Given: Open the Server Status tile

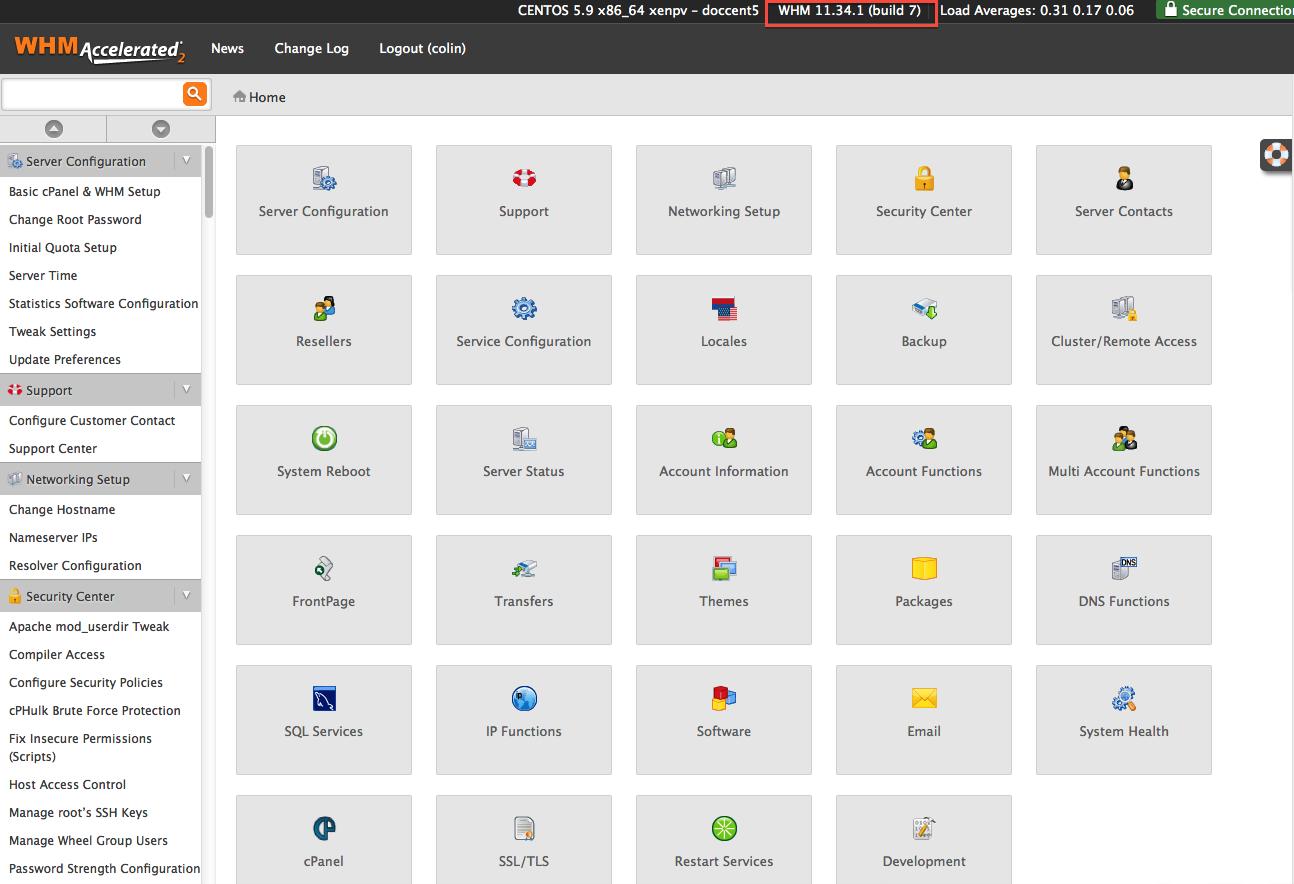Looking at the screenshot, I should click(x=524, y=460).
